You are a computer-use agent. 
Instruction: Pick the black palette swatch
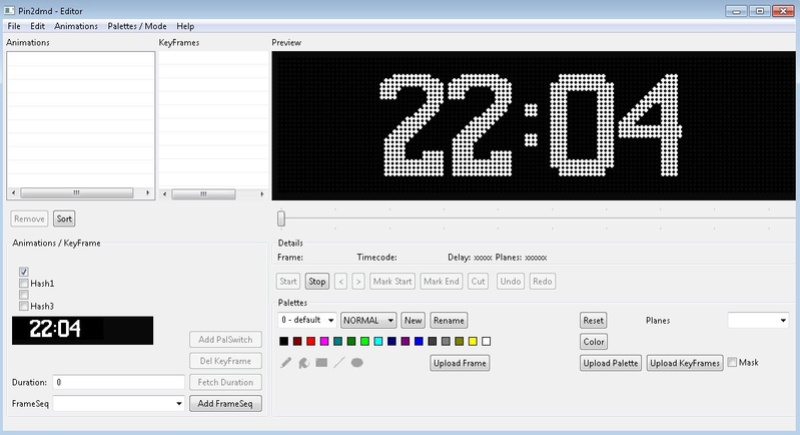coord(284,341)
